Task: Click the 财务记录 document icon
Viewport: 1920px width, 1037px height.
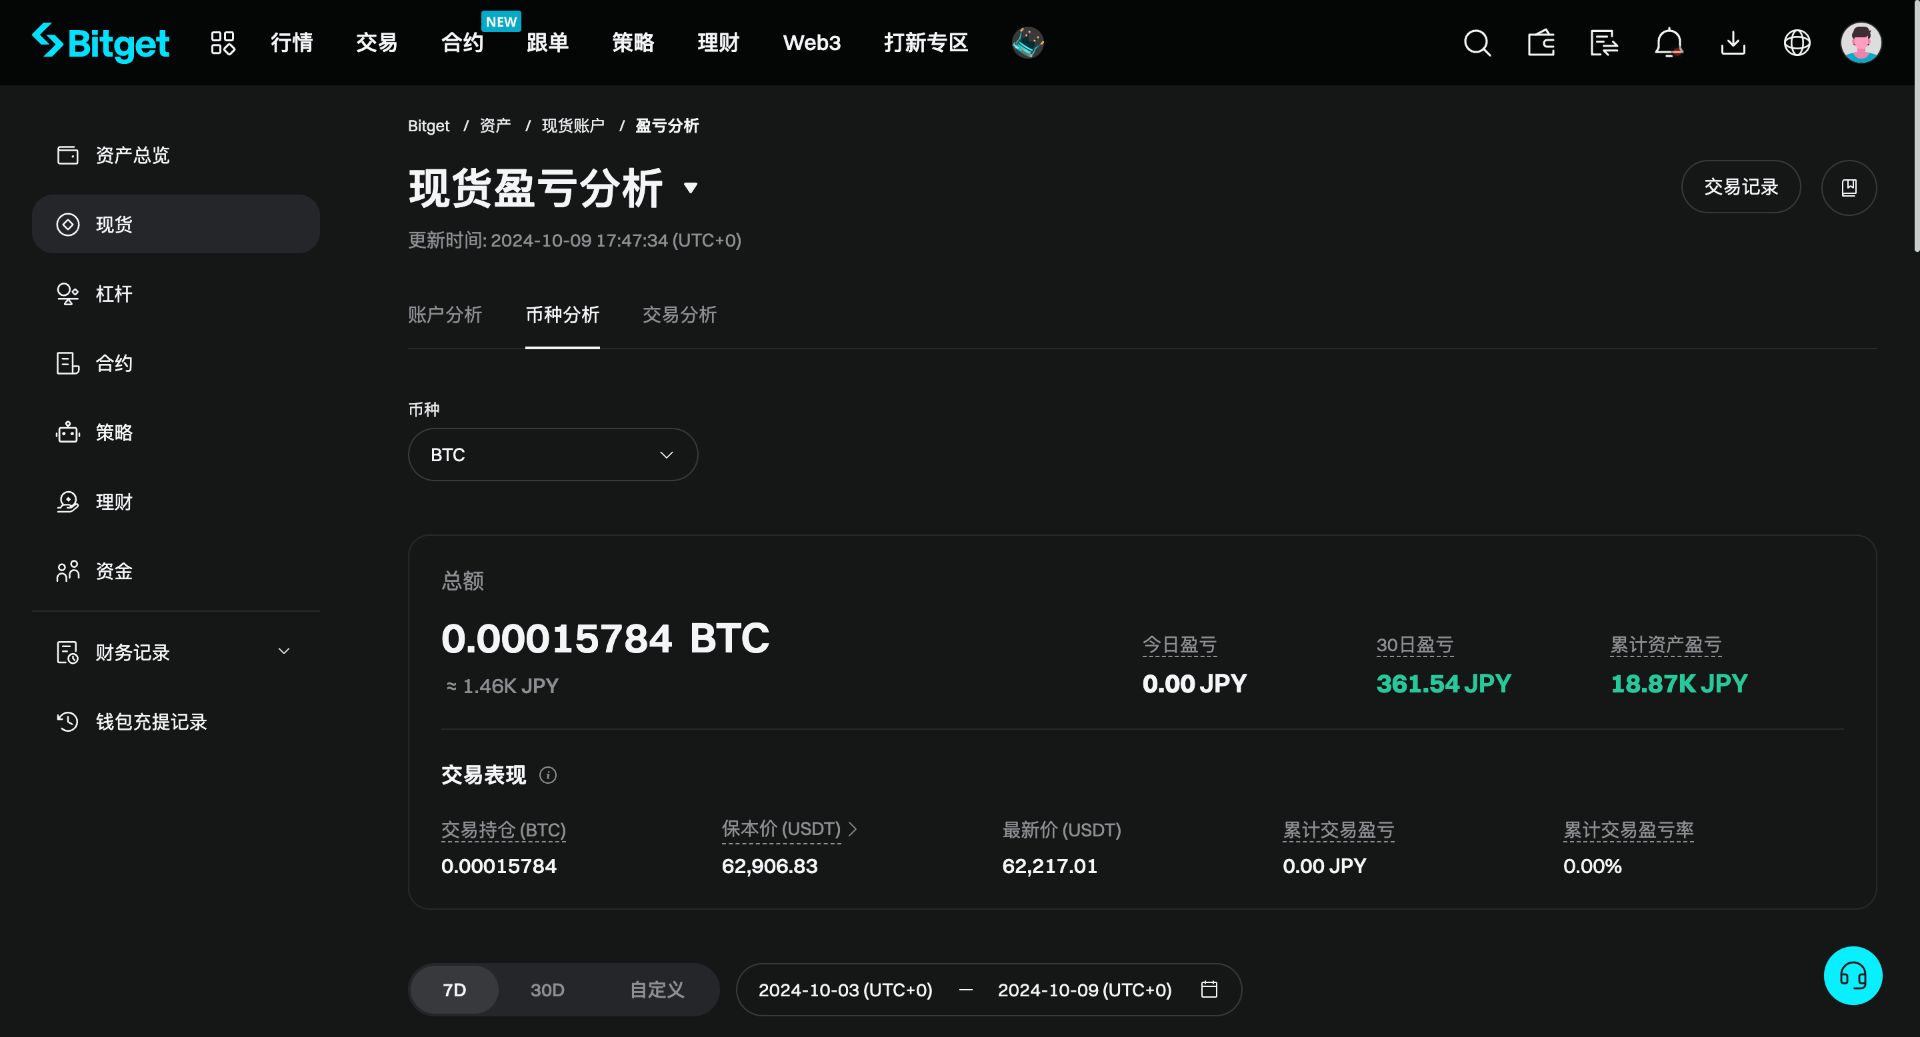Action: (68, 652)
